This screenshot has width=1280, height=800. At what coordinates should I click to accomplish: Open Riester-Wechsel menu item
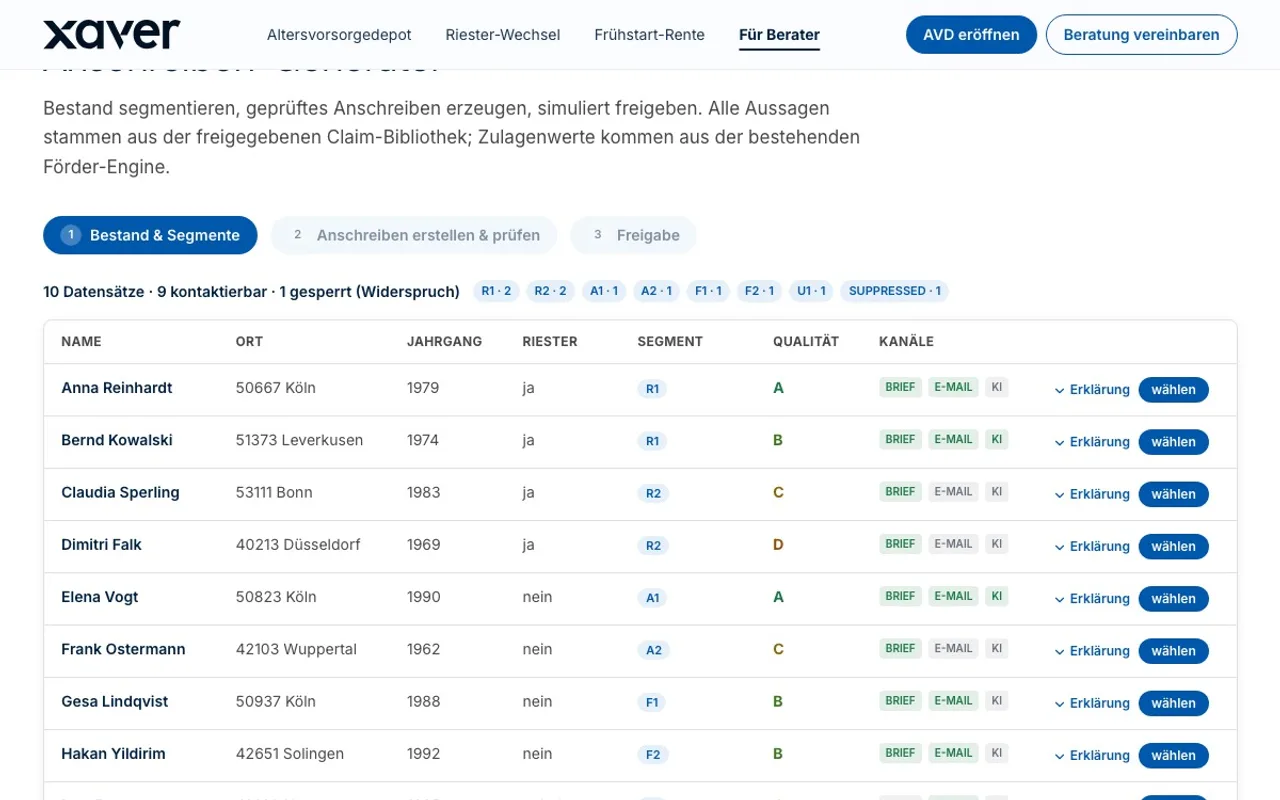click(503, 35)
